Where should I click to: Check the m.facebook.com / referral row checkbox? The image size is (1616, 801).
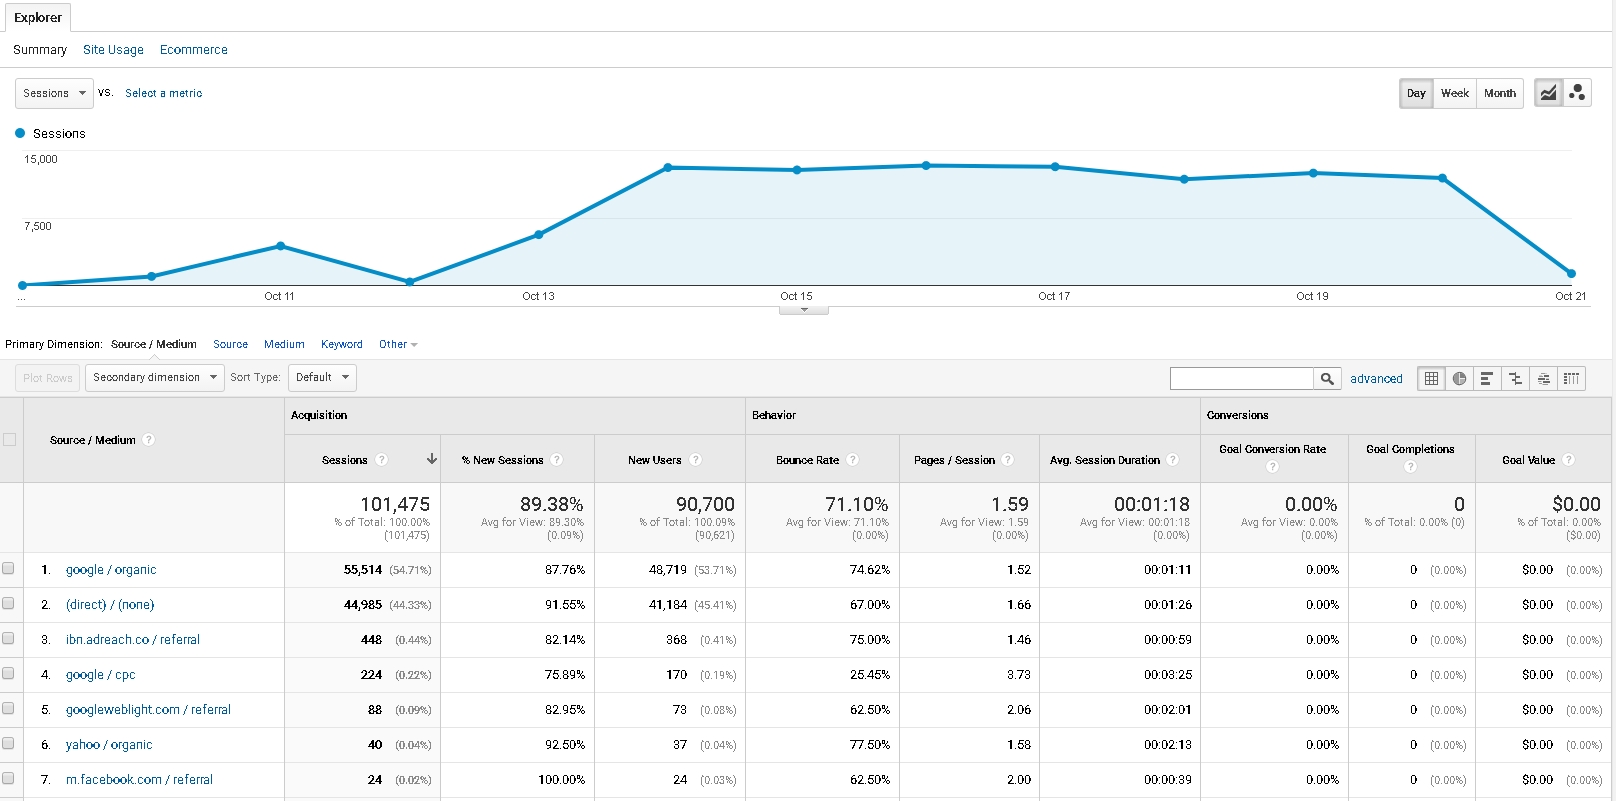tap(9, 779)
